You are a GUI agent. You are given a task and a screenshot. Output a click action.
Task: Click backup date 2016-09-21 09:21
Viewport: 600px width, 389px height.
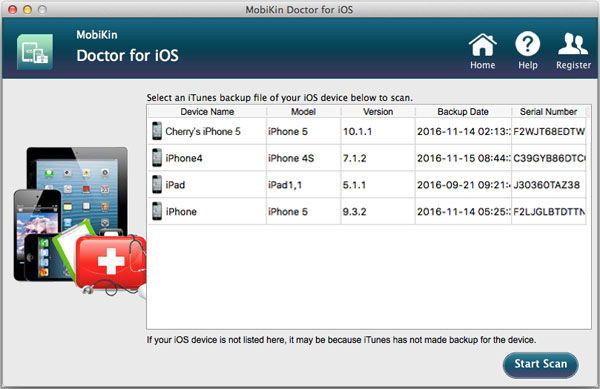tap(463, 185)
